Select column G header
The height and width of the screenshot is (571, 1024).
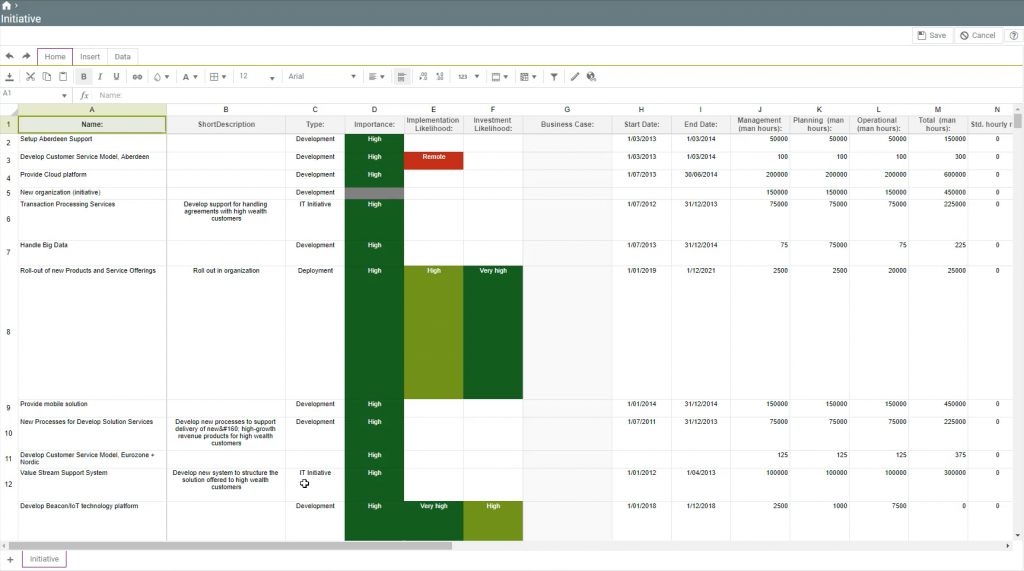coord(567,109)
